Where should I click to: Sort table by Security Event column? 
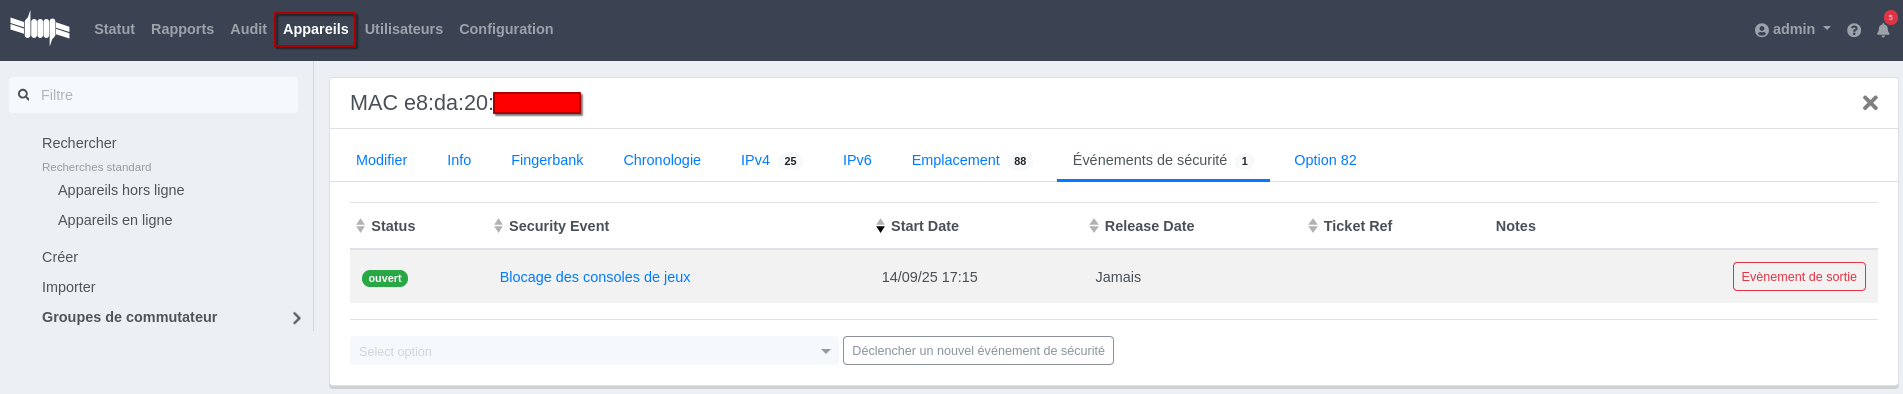(551, 226)
